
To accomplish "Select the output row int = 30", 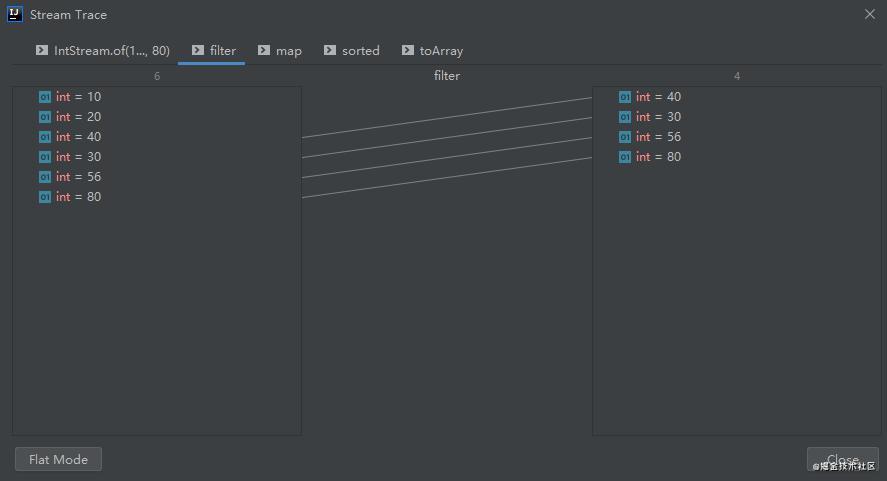I will (737, 117).
